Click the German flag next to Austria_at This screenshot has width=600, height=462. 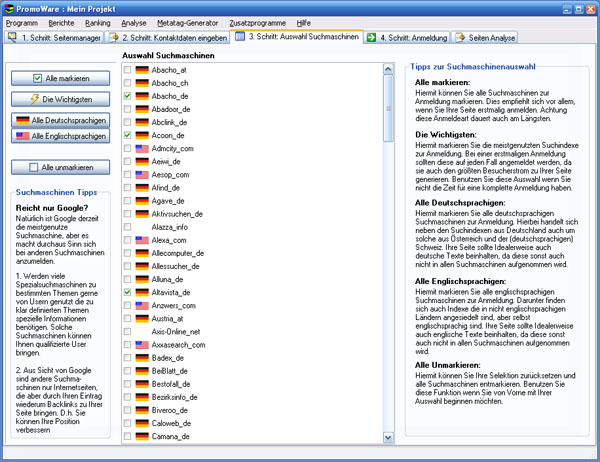pyautogui.click(x=142, y=318)
